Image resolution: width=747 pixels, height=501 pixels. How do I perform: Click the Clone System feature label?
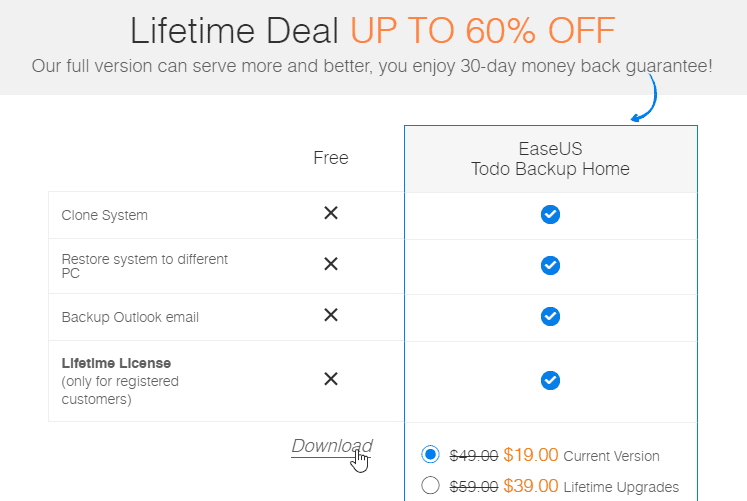[104, 215]
